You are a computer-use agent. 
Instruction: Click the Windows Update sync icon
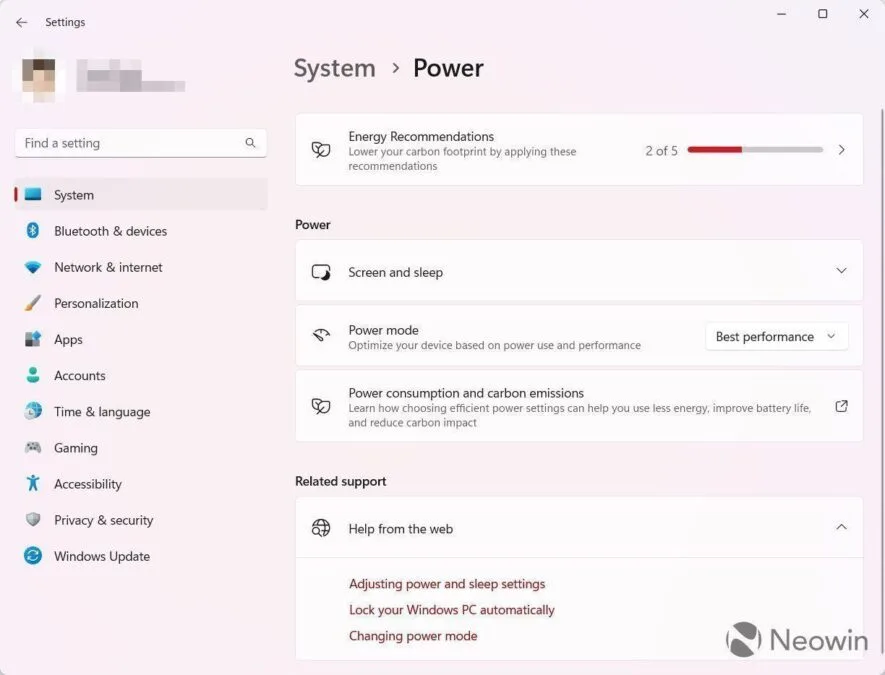pyautogui.click(x=33, y=555)
